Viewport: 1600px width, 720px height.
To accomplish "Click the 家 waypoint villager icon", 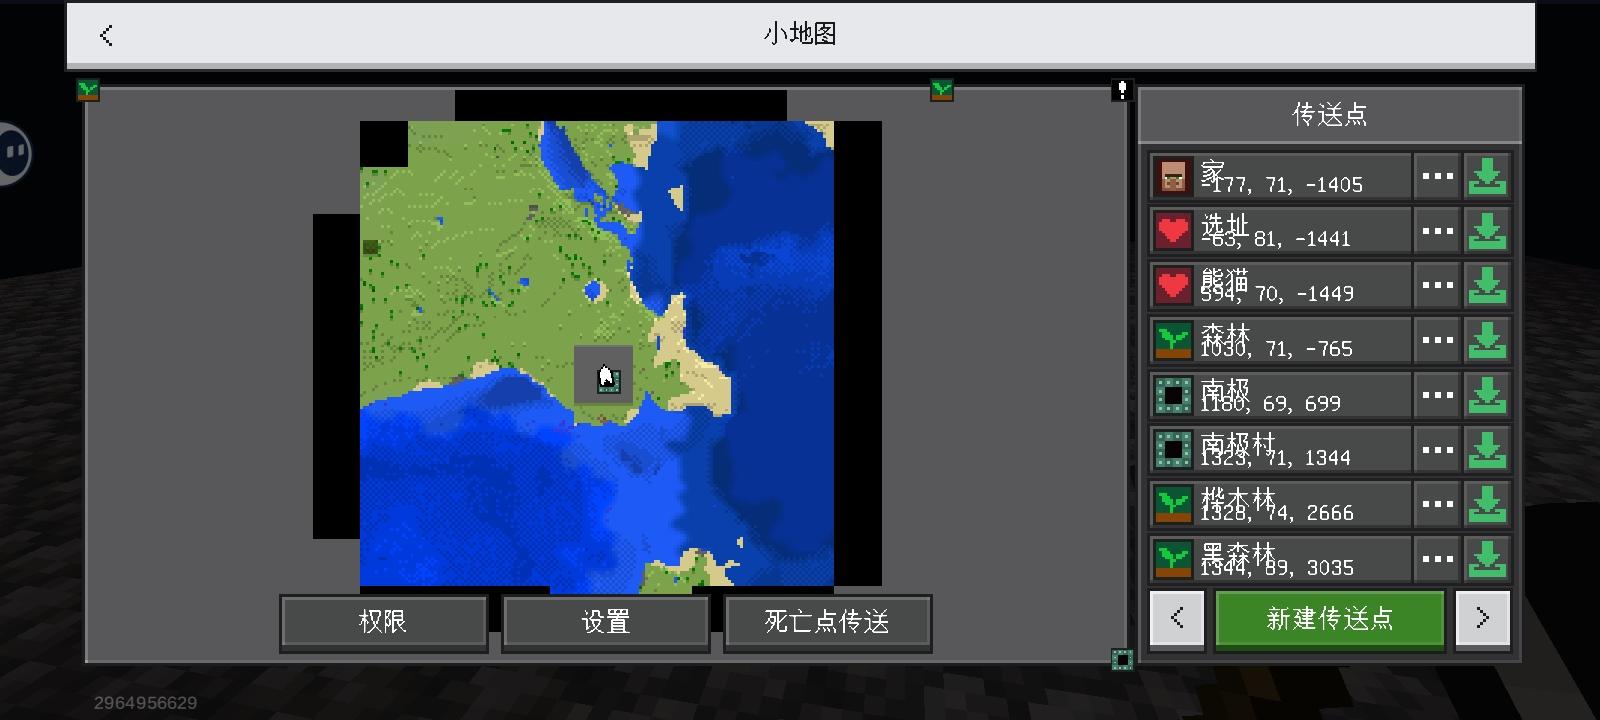I will 1173,177.
